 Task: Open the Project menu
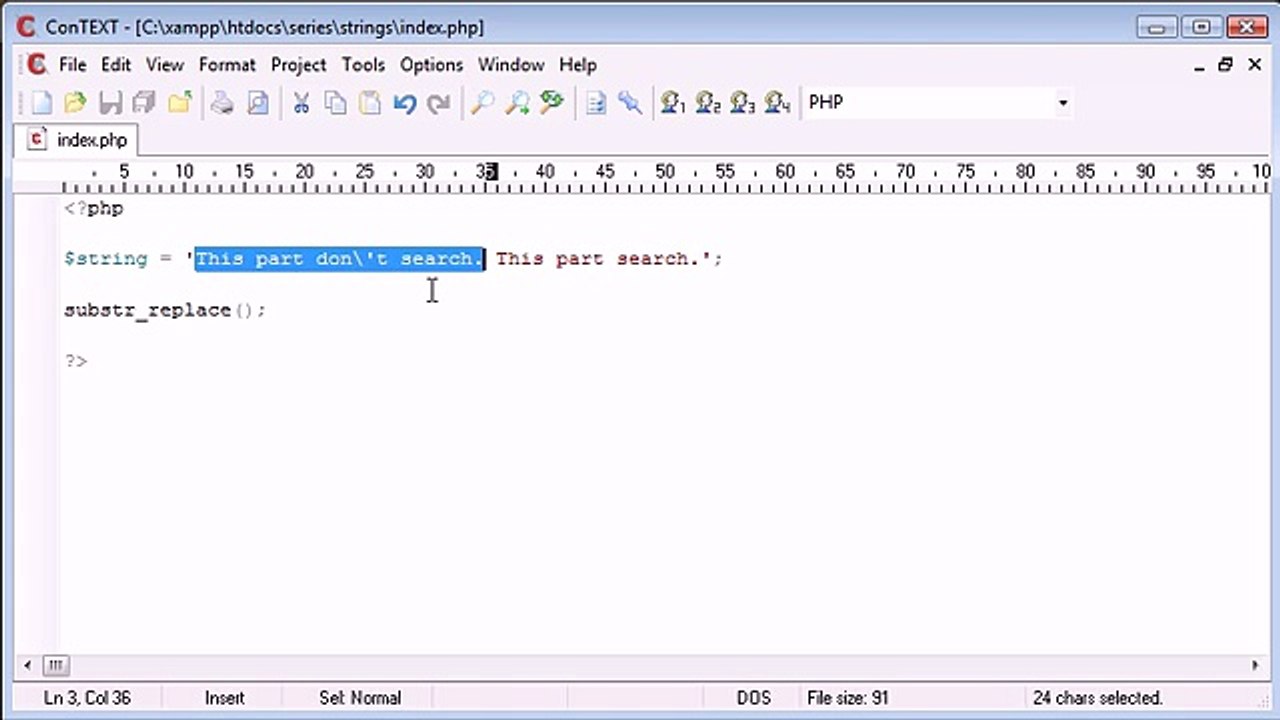pos(298,65)
